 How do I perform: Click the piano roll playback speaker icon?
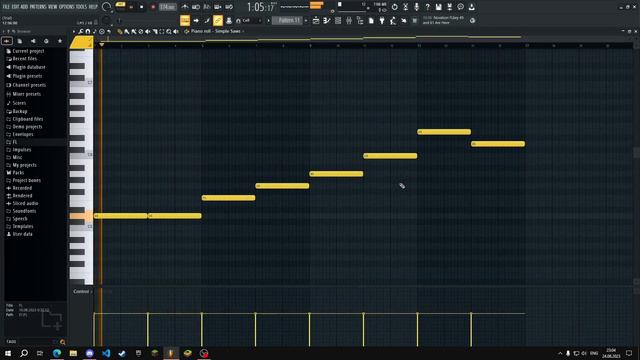tap(176, 31)
